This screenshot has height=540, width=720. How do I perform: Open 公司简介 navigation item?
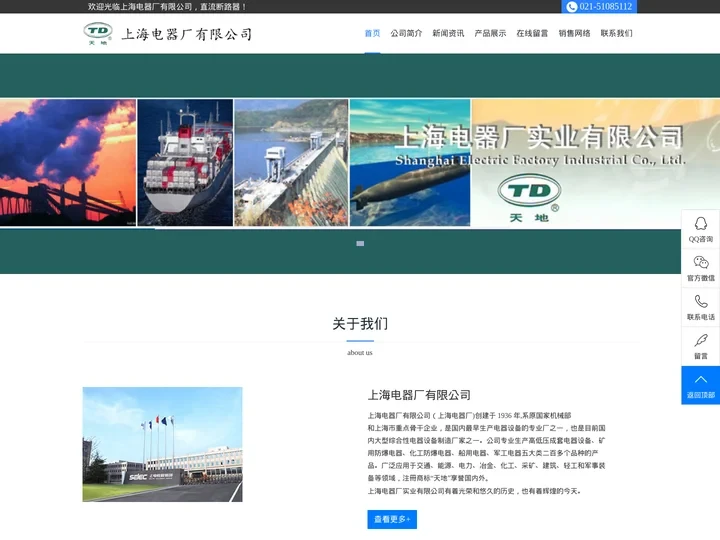click(x=406, y=33)
